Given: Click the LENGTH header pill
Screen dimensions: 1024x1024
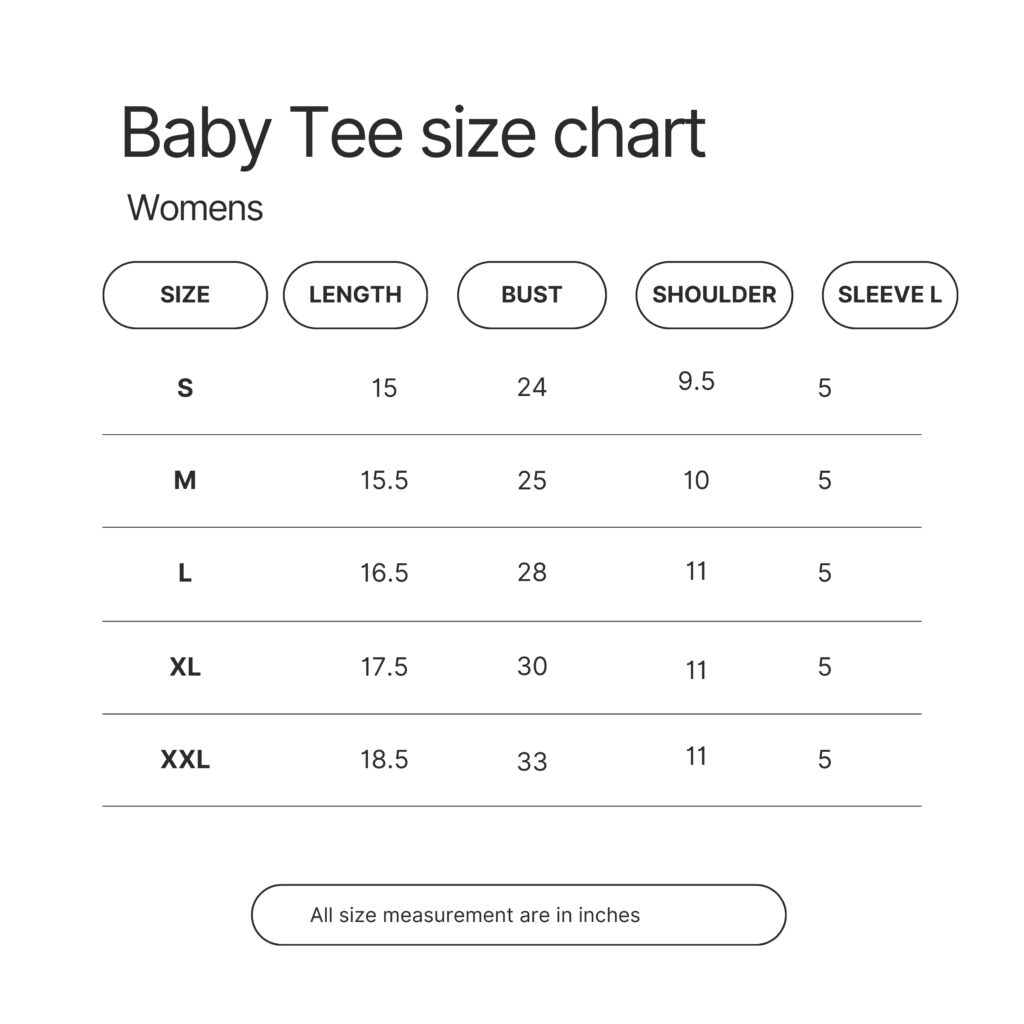Looking at the screenshot, I should [355, 295].
